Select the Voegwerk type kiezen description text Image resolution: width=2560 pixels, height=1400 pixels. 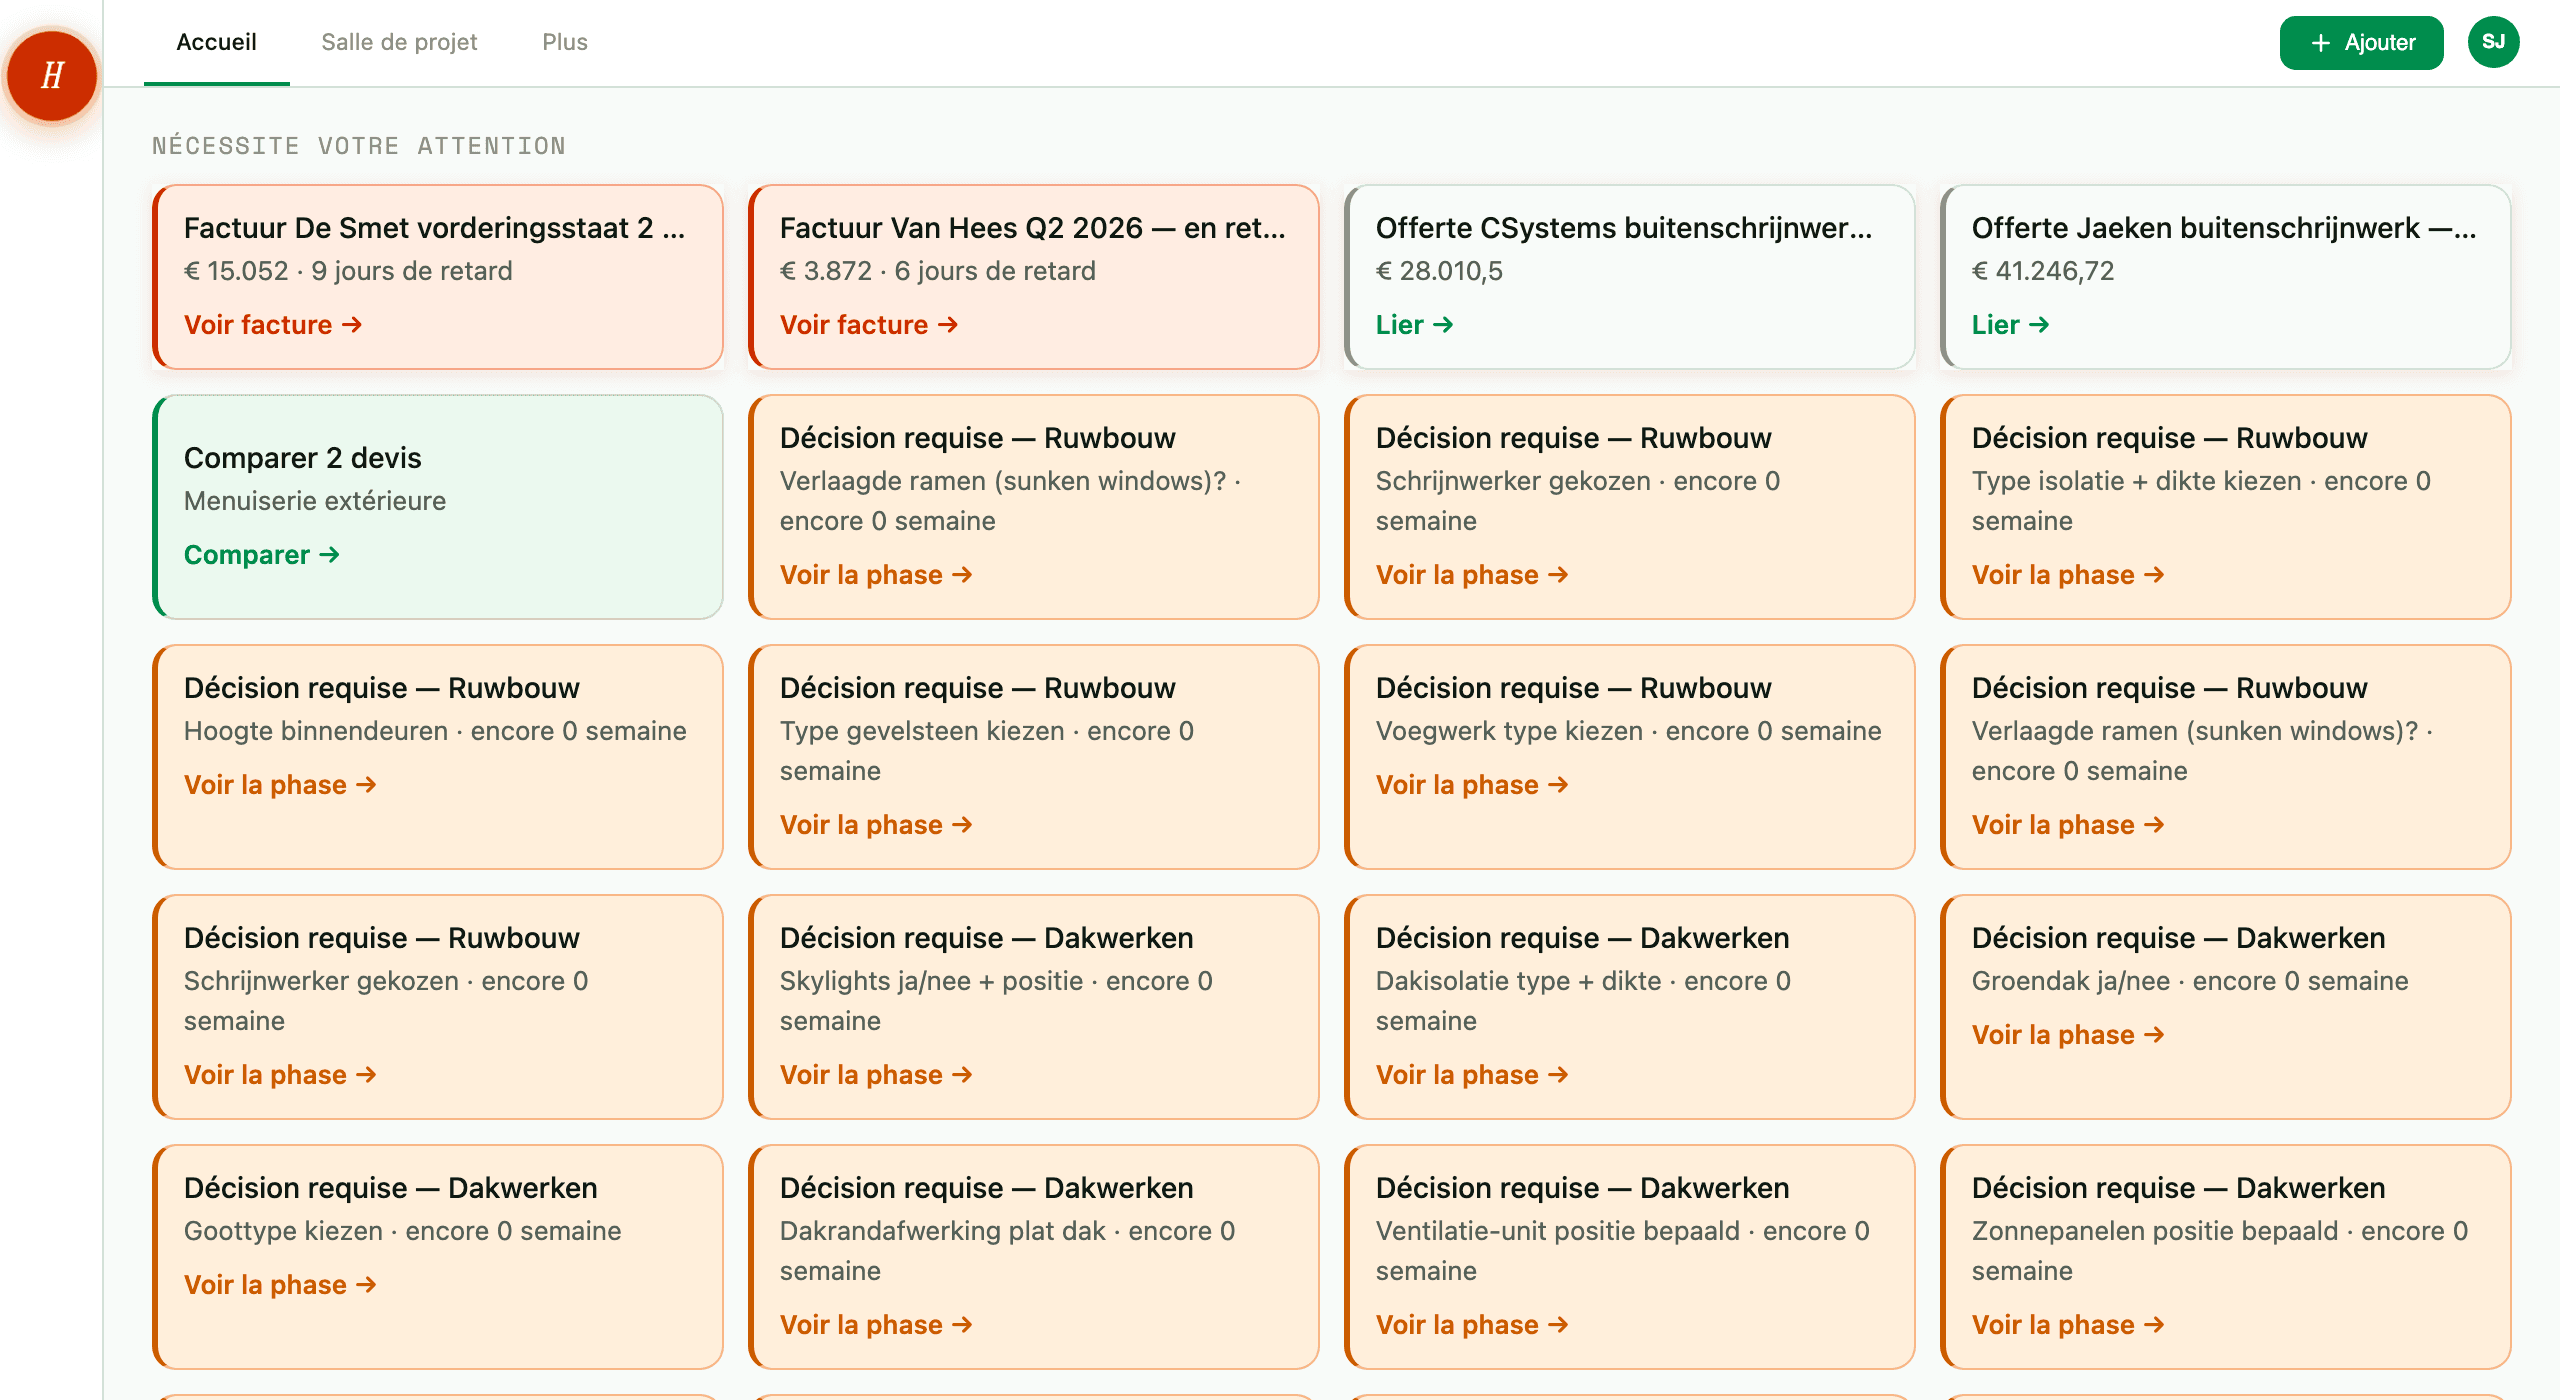click(x=1628, y=731)
